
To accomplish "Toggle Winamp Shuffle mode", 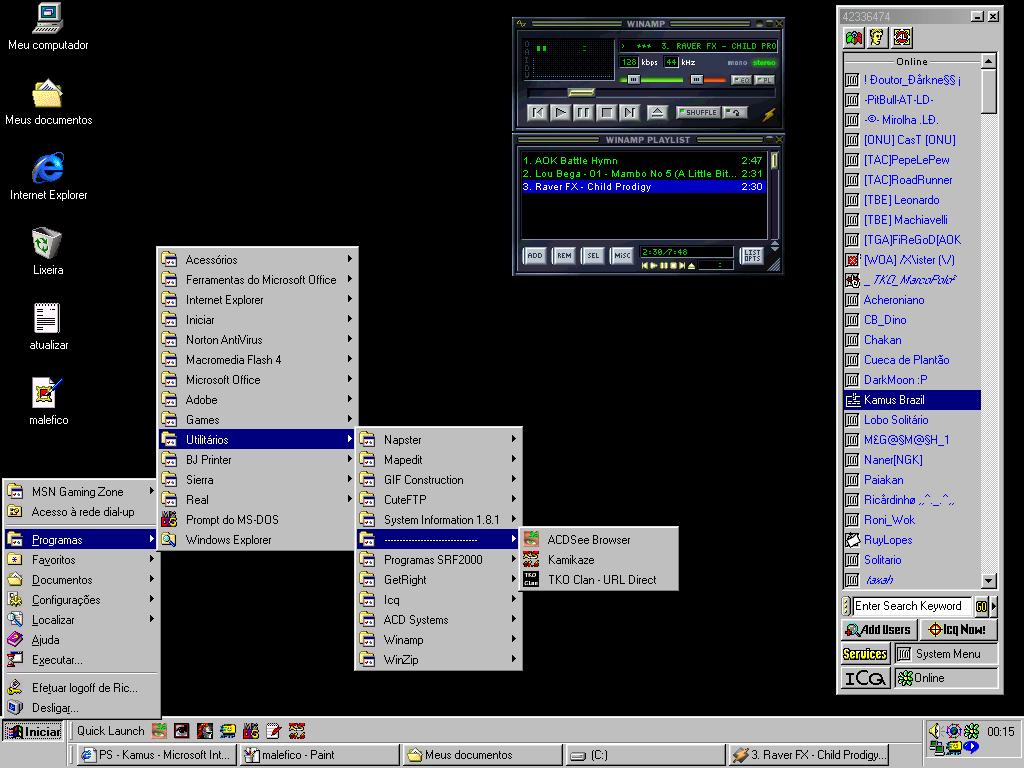I will click(697, 112).
